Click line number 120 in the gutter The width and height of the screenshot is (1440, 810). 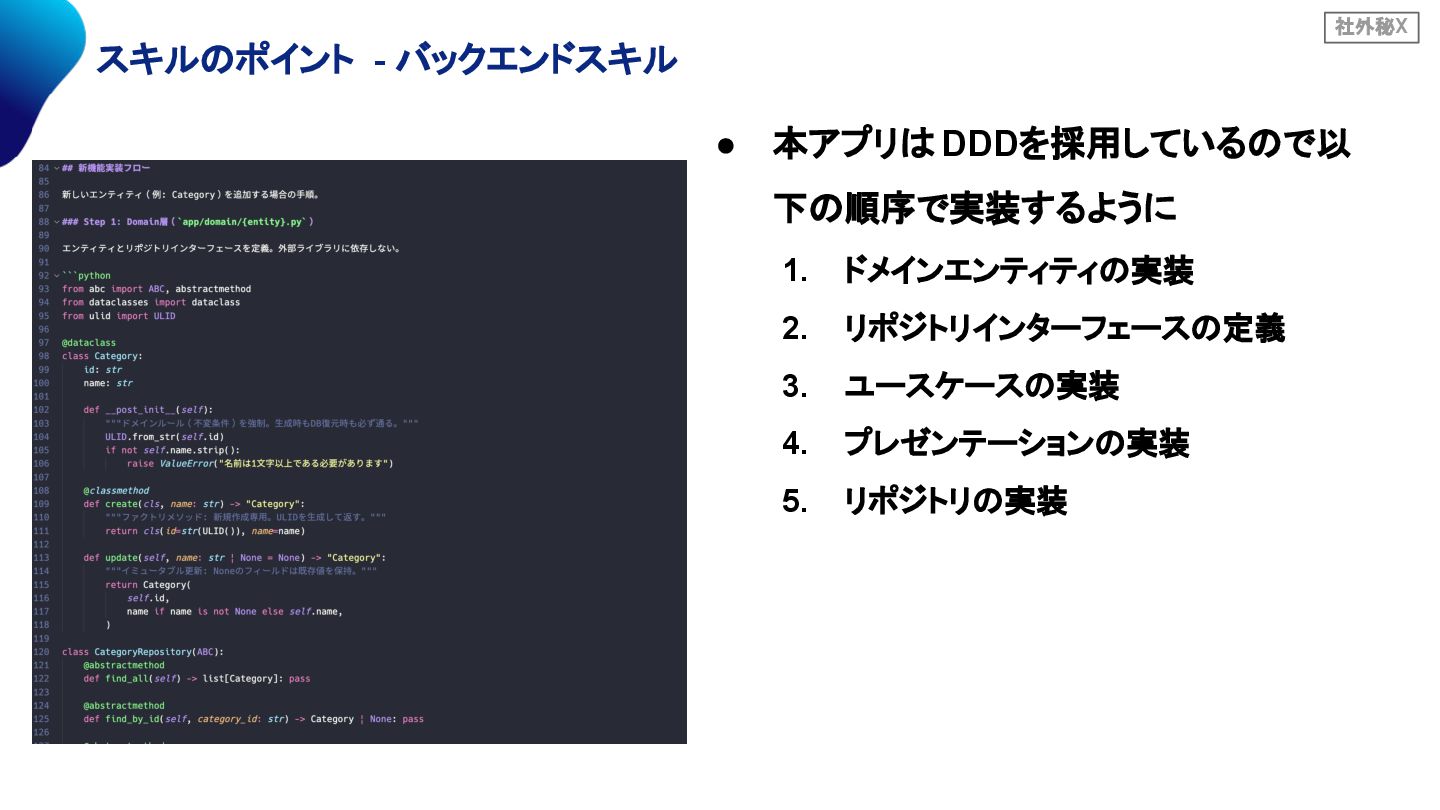tap(41, 652)
